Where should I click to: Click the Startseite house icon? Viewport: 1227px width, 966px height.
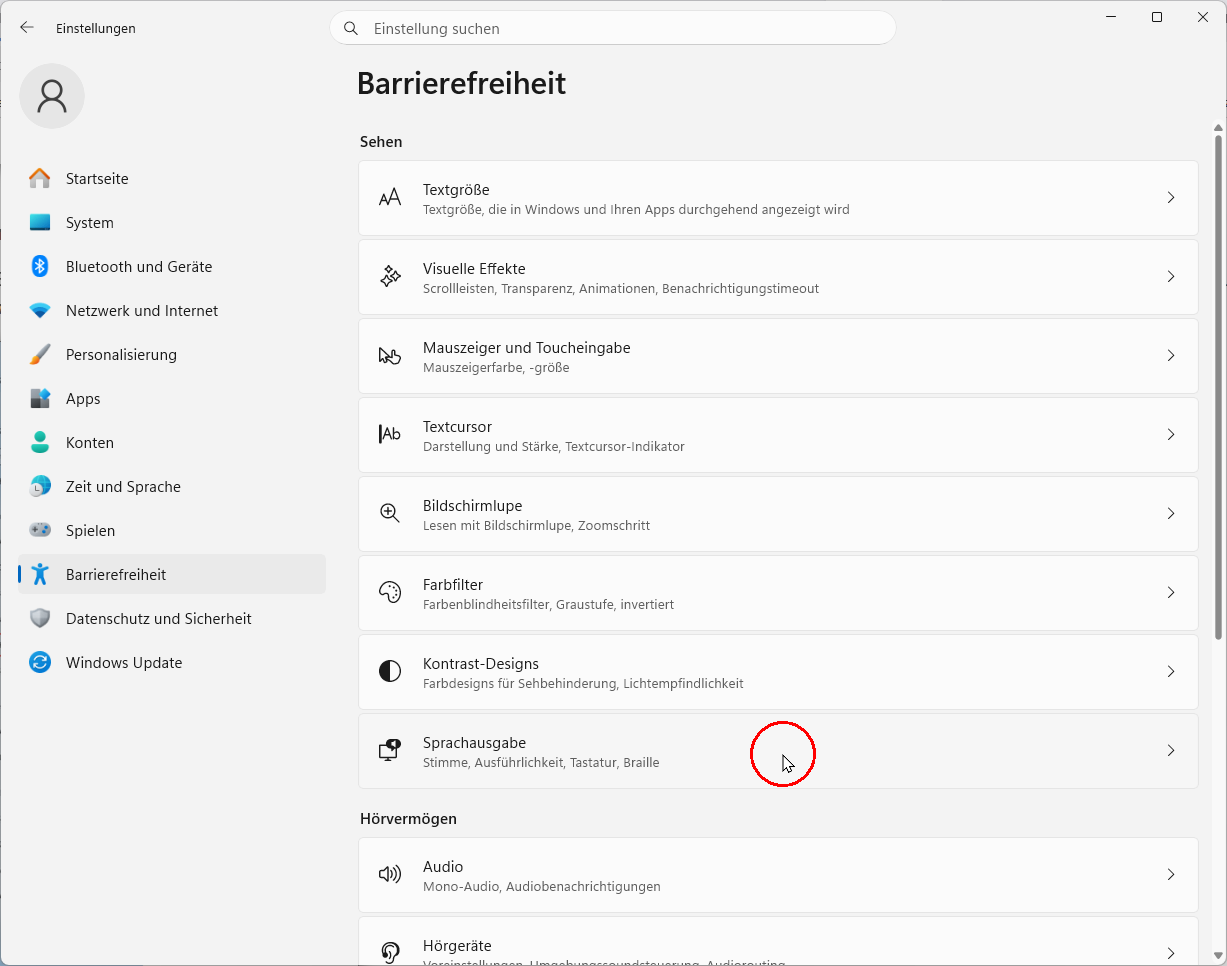pos(40,179)
